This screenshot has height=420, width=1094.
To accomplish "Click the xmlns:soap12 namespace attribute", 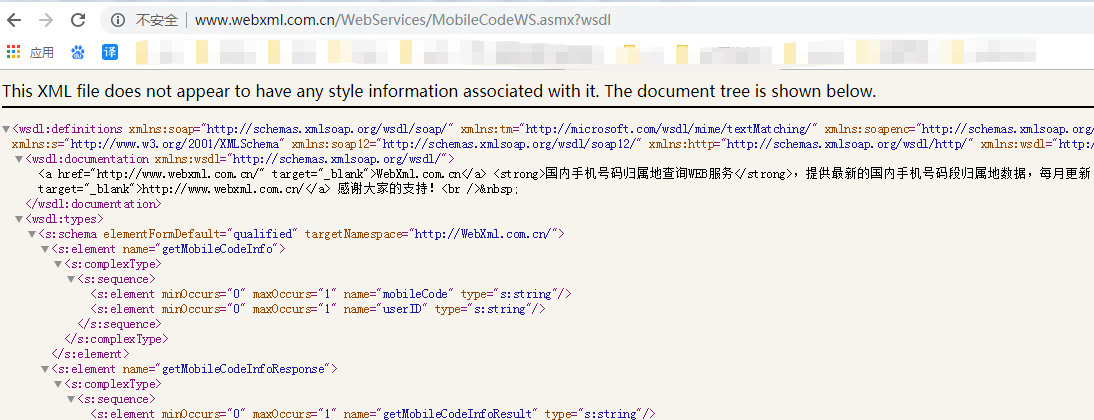I will tap(467, 144).
